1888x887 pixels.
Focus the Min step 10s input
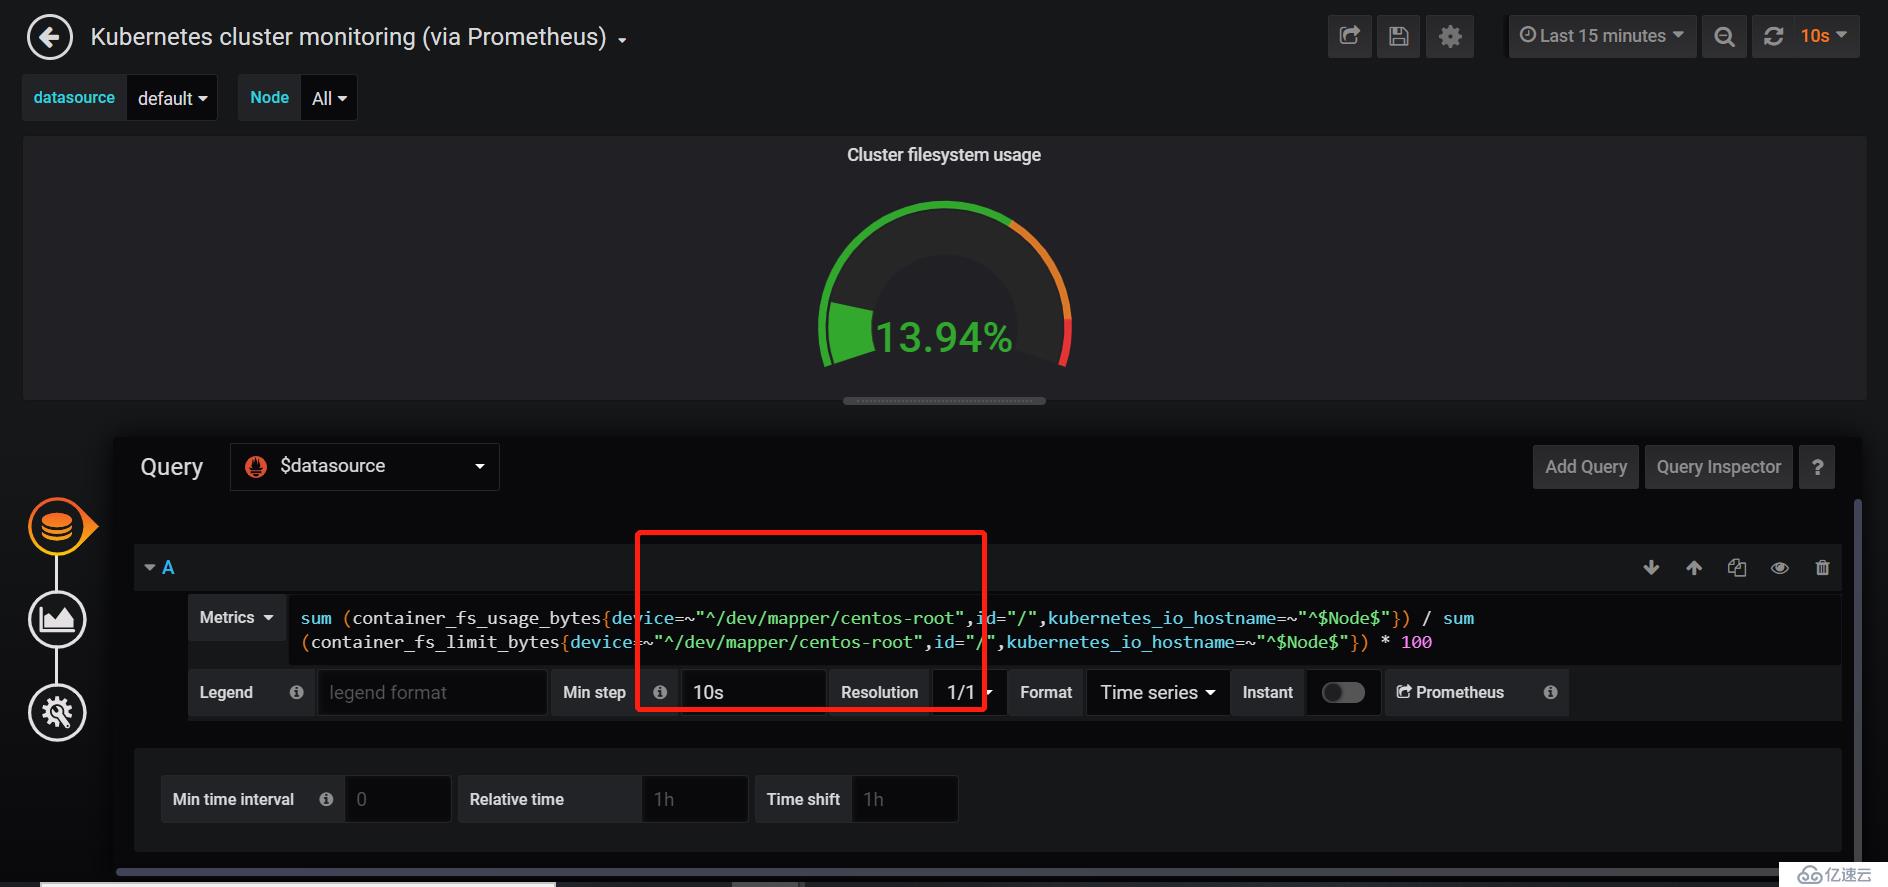tap(754, 692)
